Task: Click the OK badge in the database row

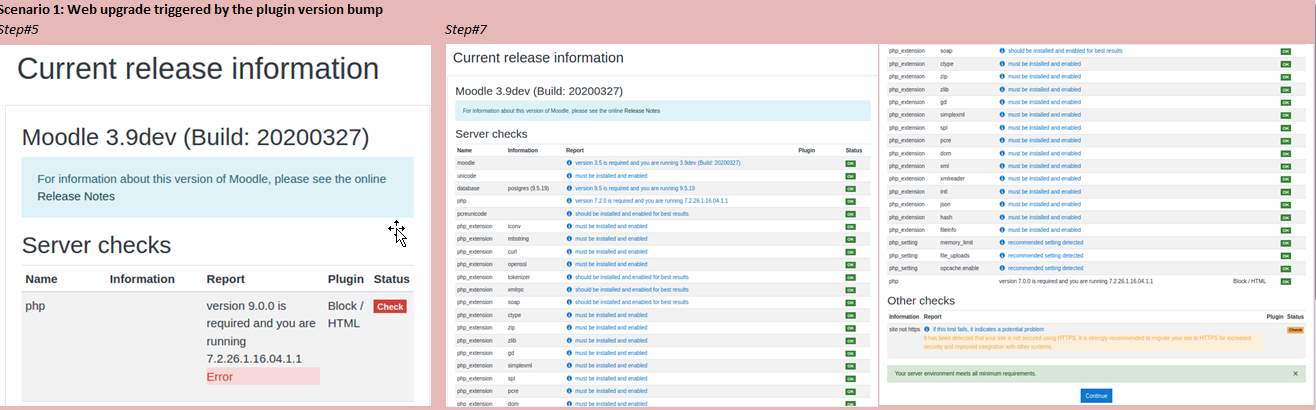Action: pyautogui.click(x=851, y=188)
